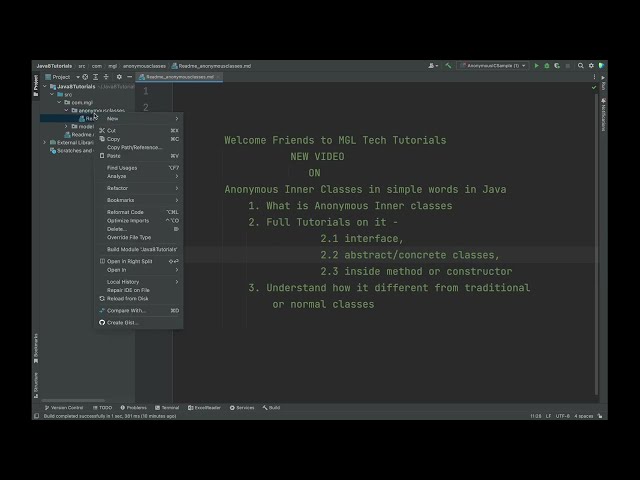This screenshot has height=480, width=640.
Task: Open the Local History submenu
Action: click(139, 282)
